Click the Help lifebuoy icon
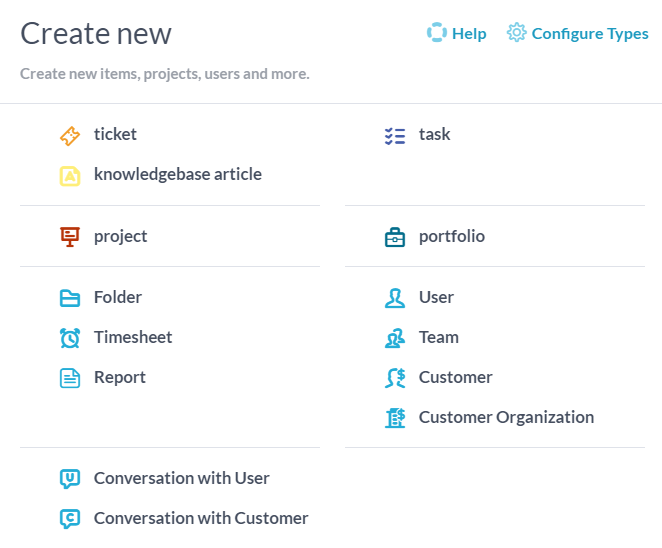Viewport: 662px width, 548px height. (436, 33)
